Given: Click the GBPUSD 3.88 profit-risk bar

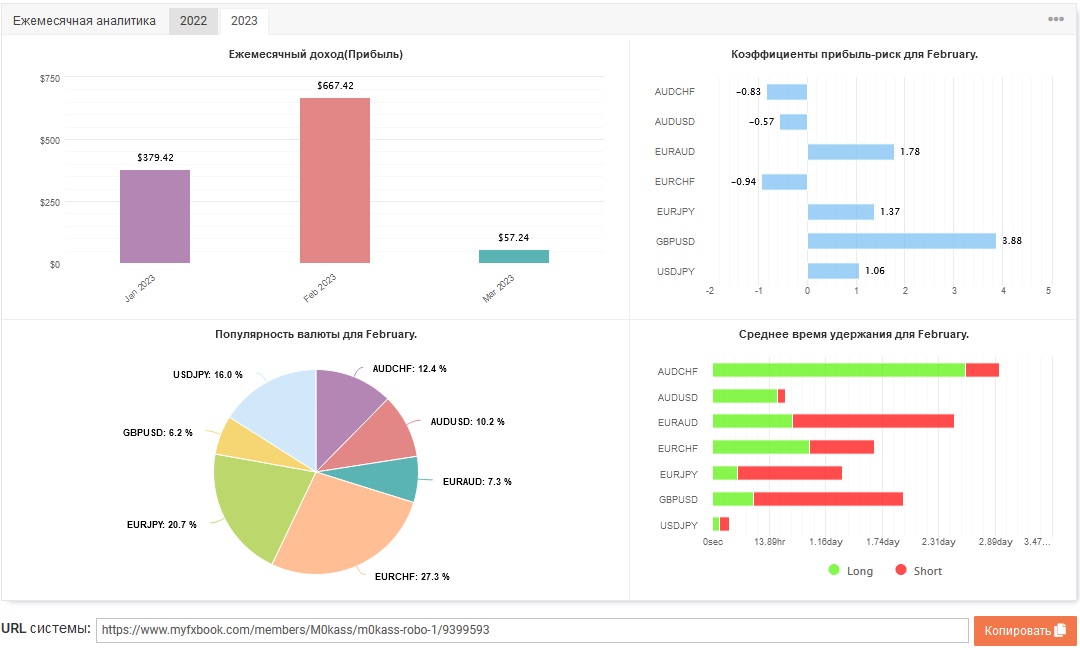Looking at the screenshot, I should (902, 241).
